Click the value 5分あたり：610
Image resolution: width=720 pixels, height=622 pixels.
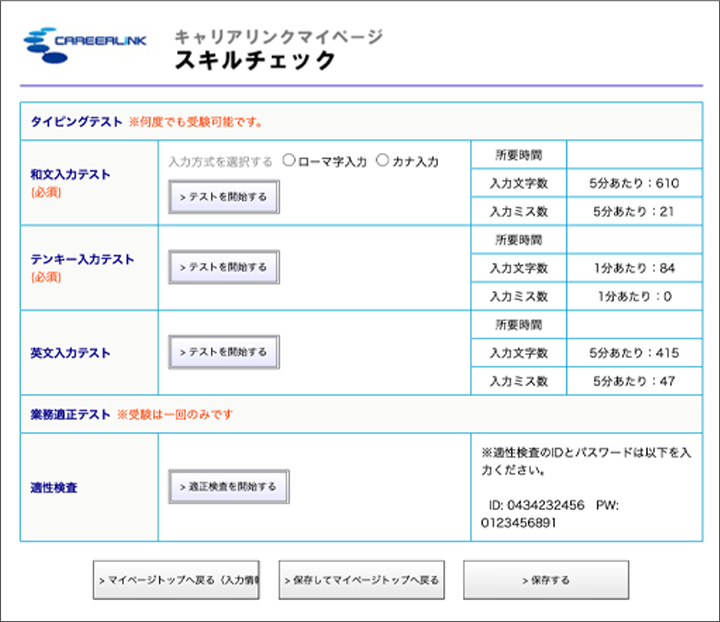634,183
